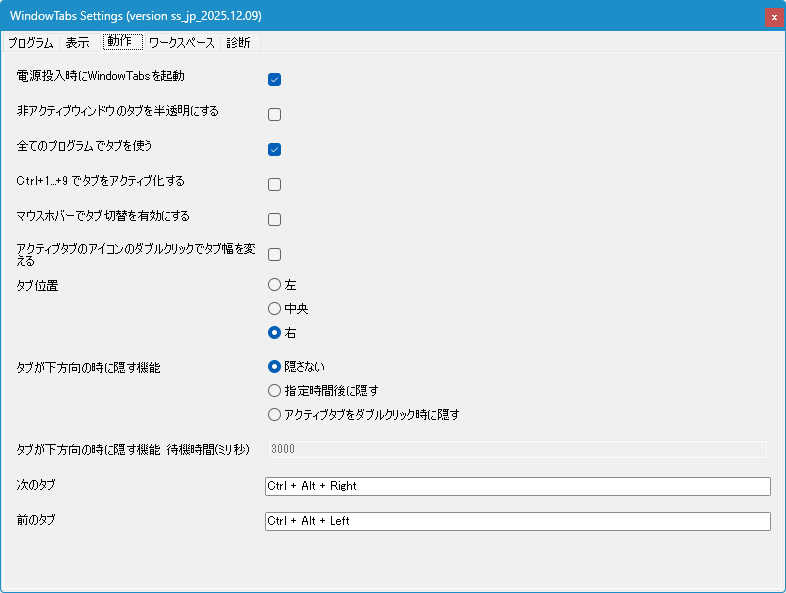
Task: Close the WindowTabs Settings window
Action: coord(774,17)
